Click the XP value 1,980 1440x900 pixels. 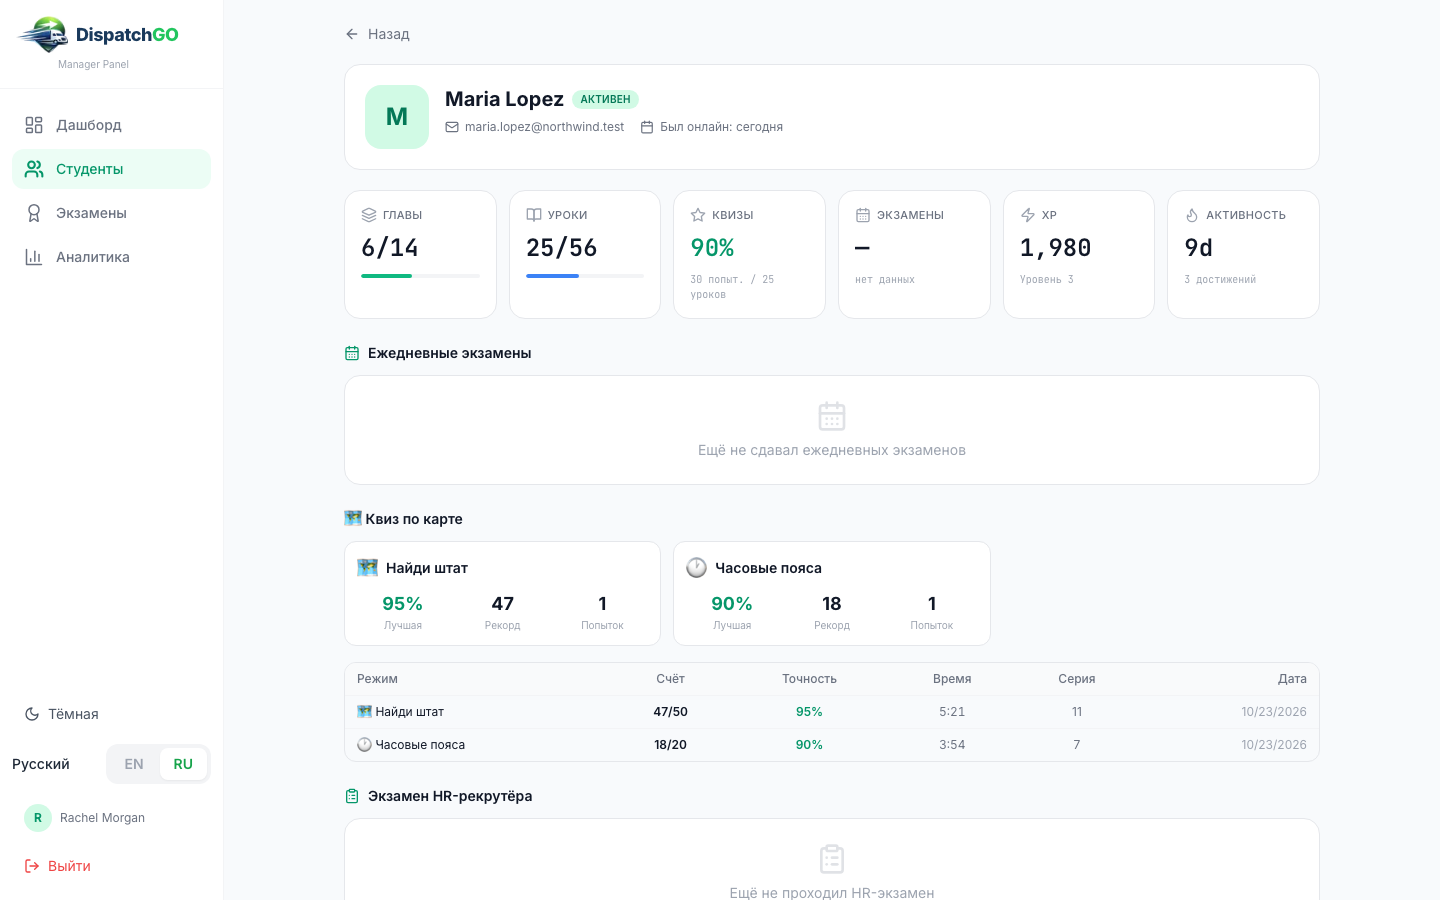point(1055,248)
